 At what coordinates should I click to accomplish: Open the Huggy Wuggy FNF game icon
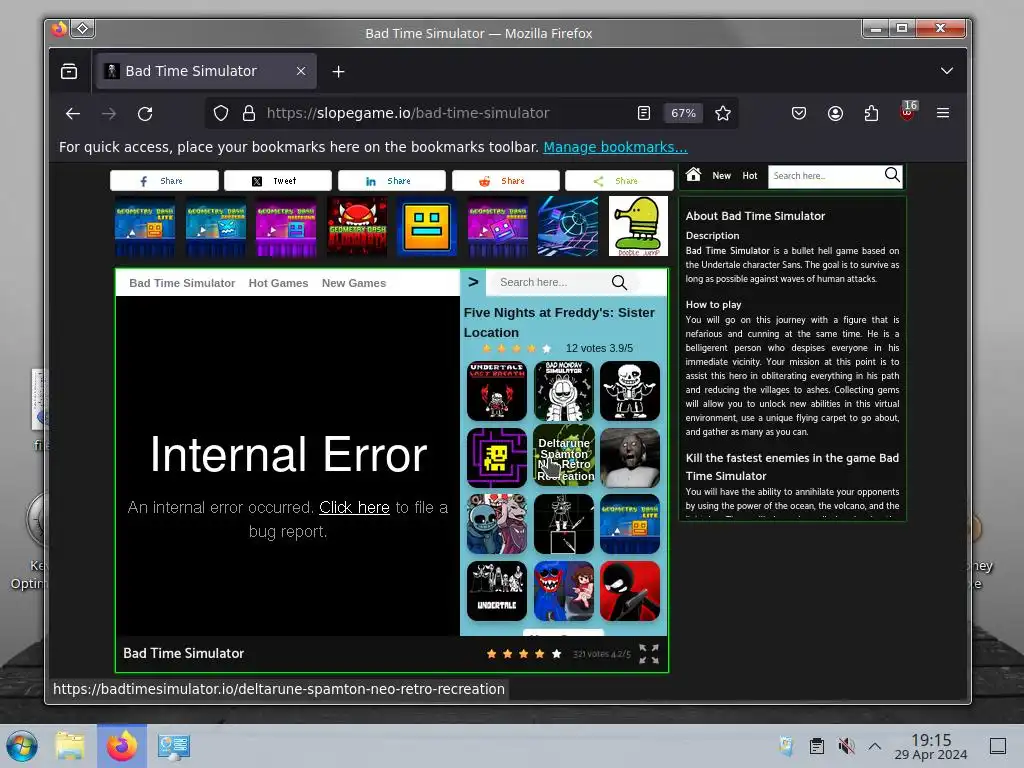click(564, 591)
